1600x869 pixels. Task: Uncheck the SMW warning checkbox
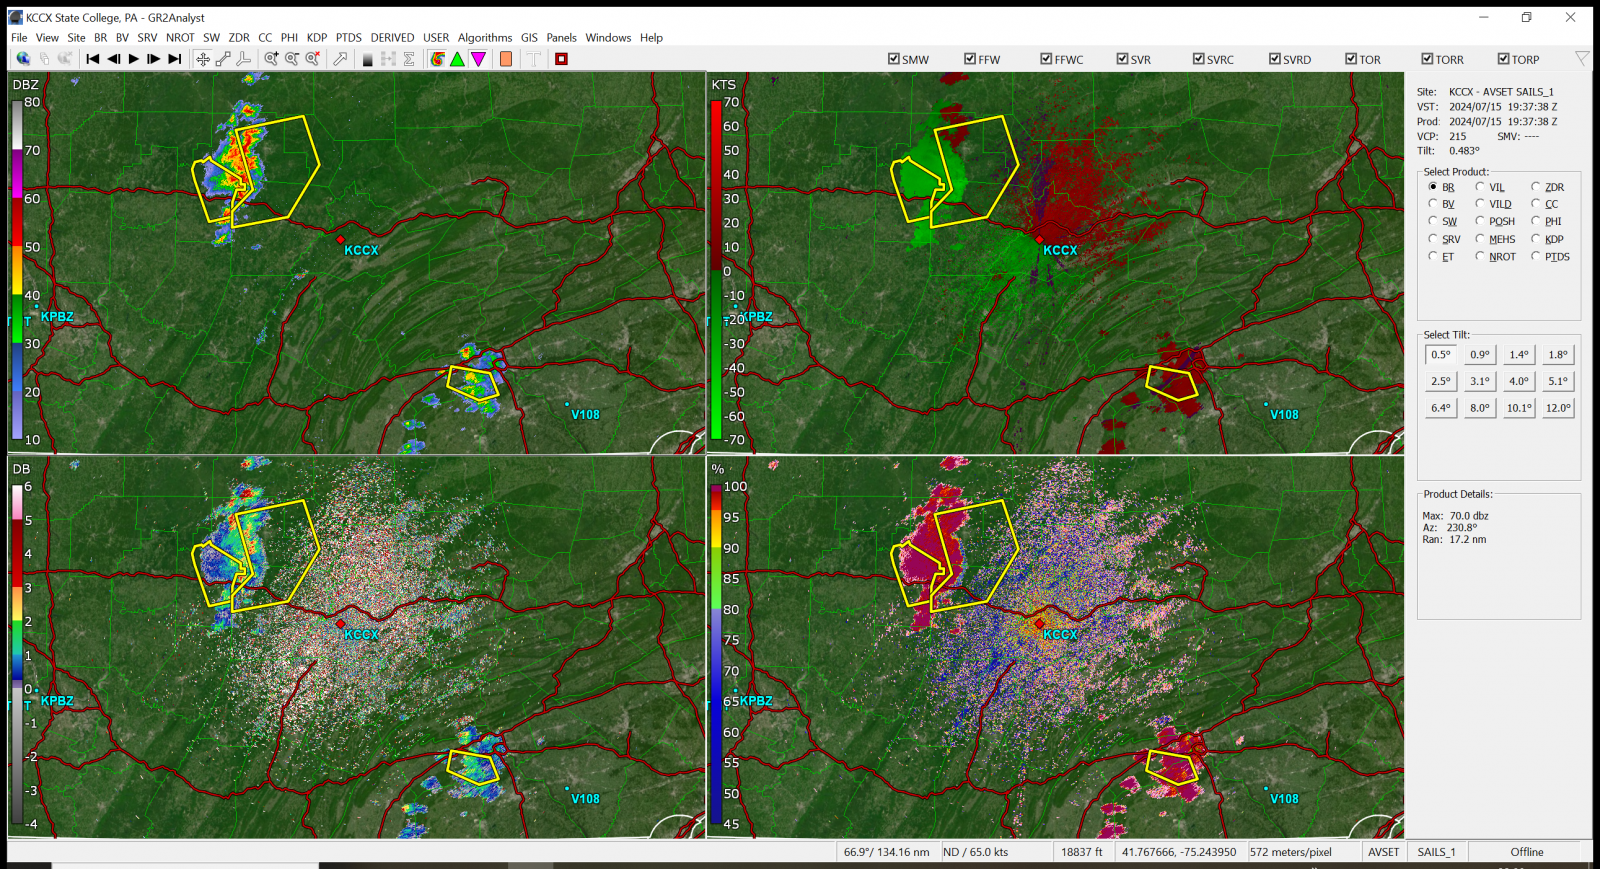point(894,59)
